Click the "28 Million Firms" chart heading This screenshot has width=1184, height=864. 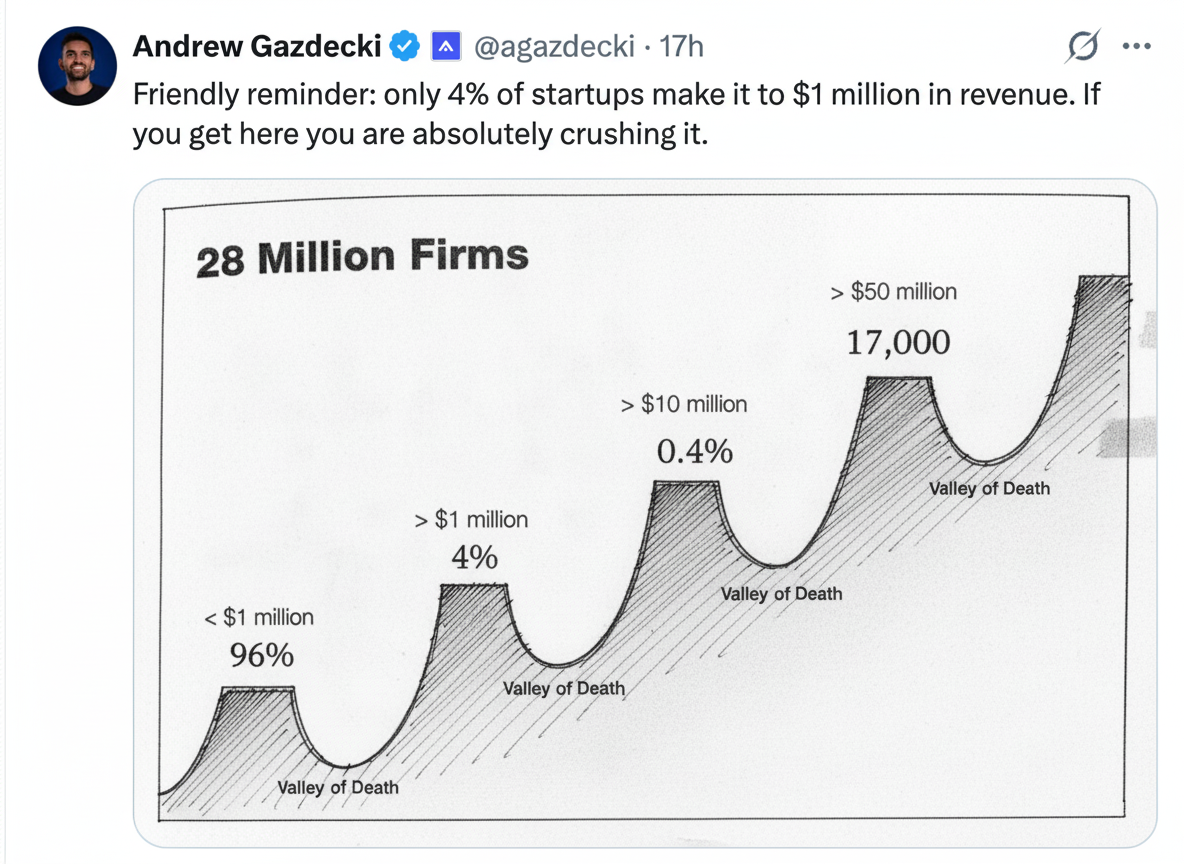[362, 257]
